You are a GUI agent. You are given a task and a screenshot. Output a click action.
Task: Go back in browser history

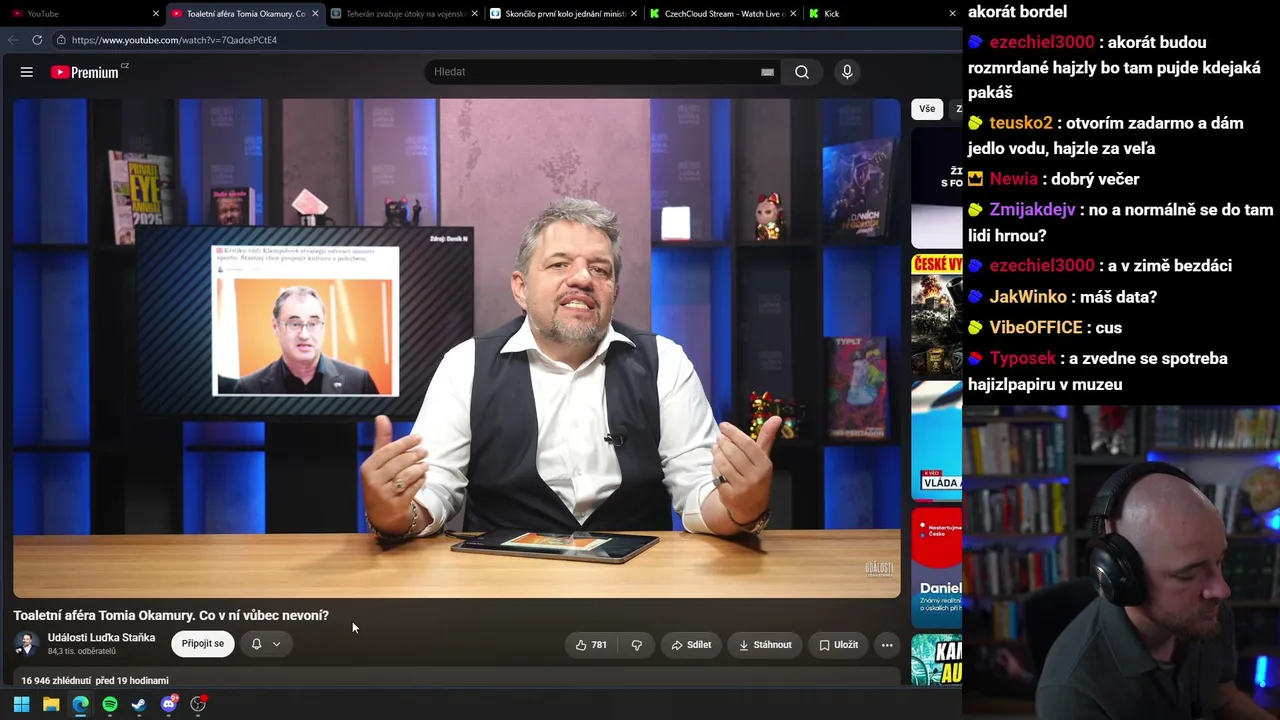point(13,40)
